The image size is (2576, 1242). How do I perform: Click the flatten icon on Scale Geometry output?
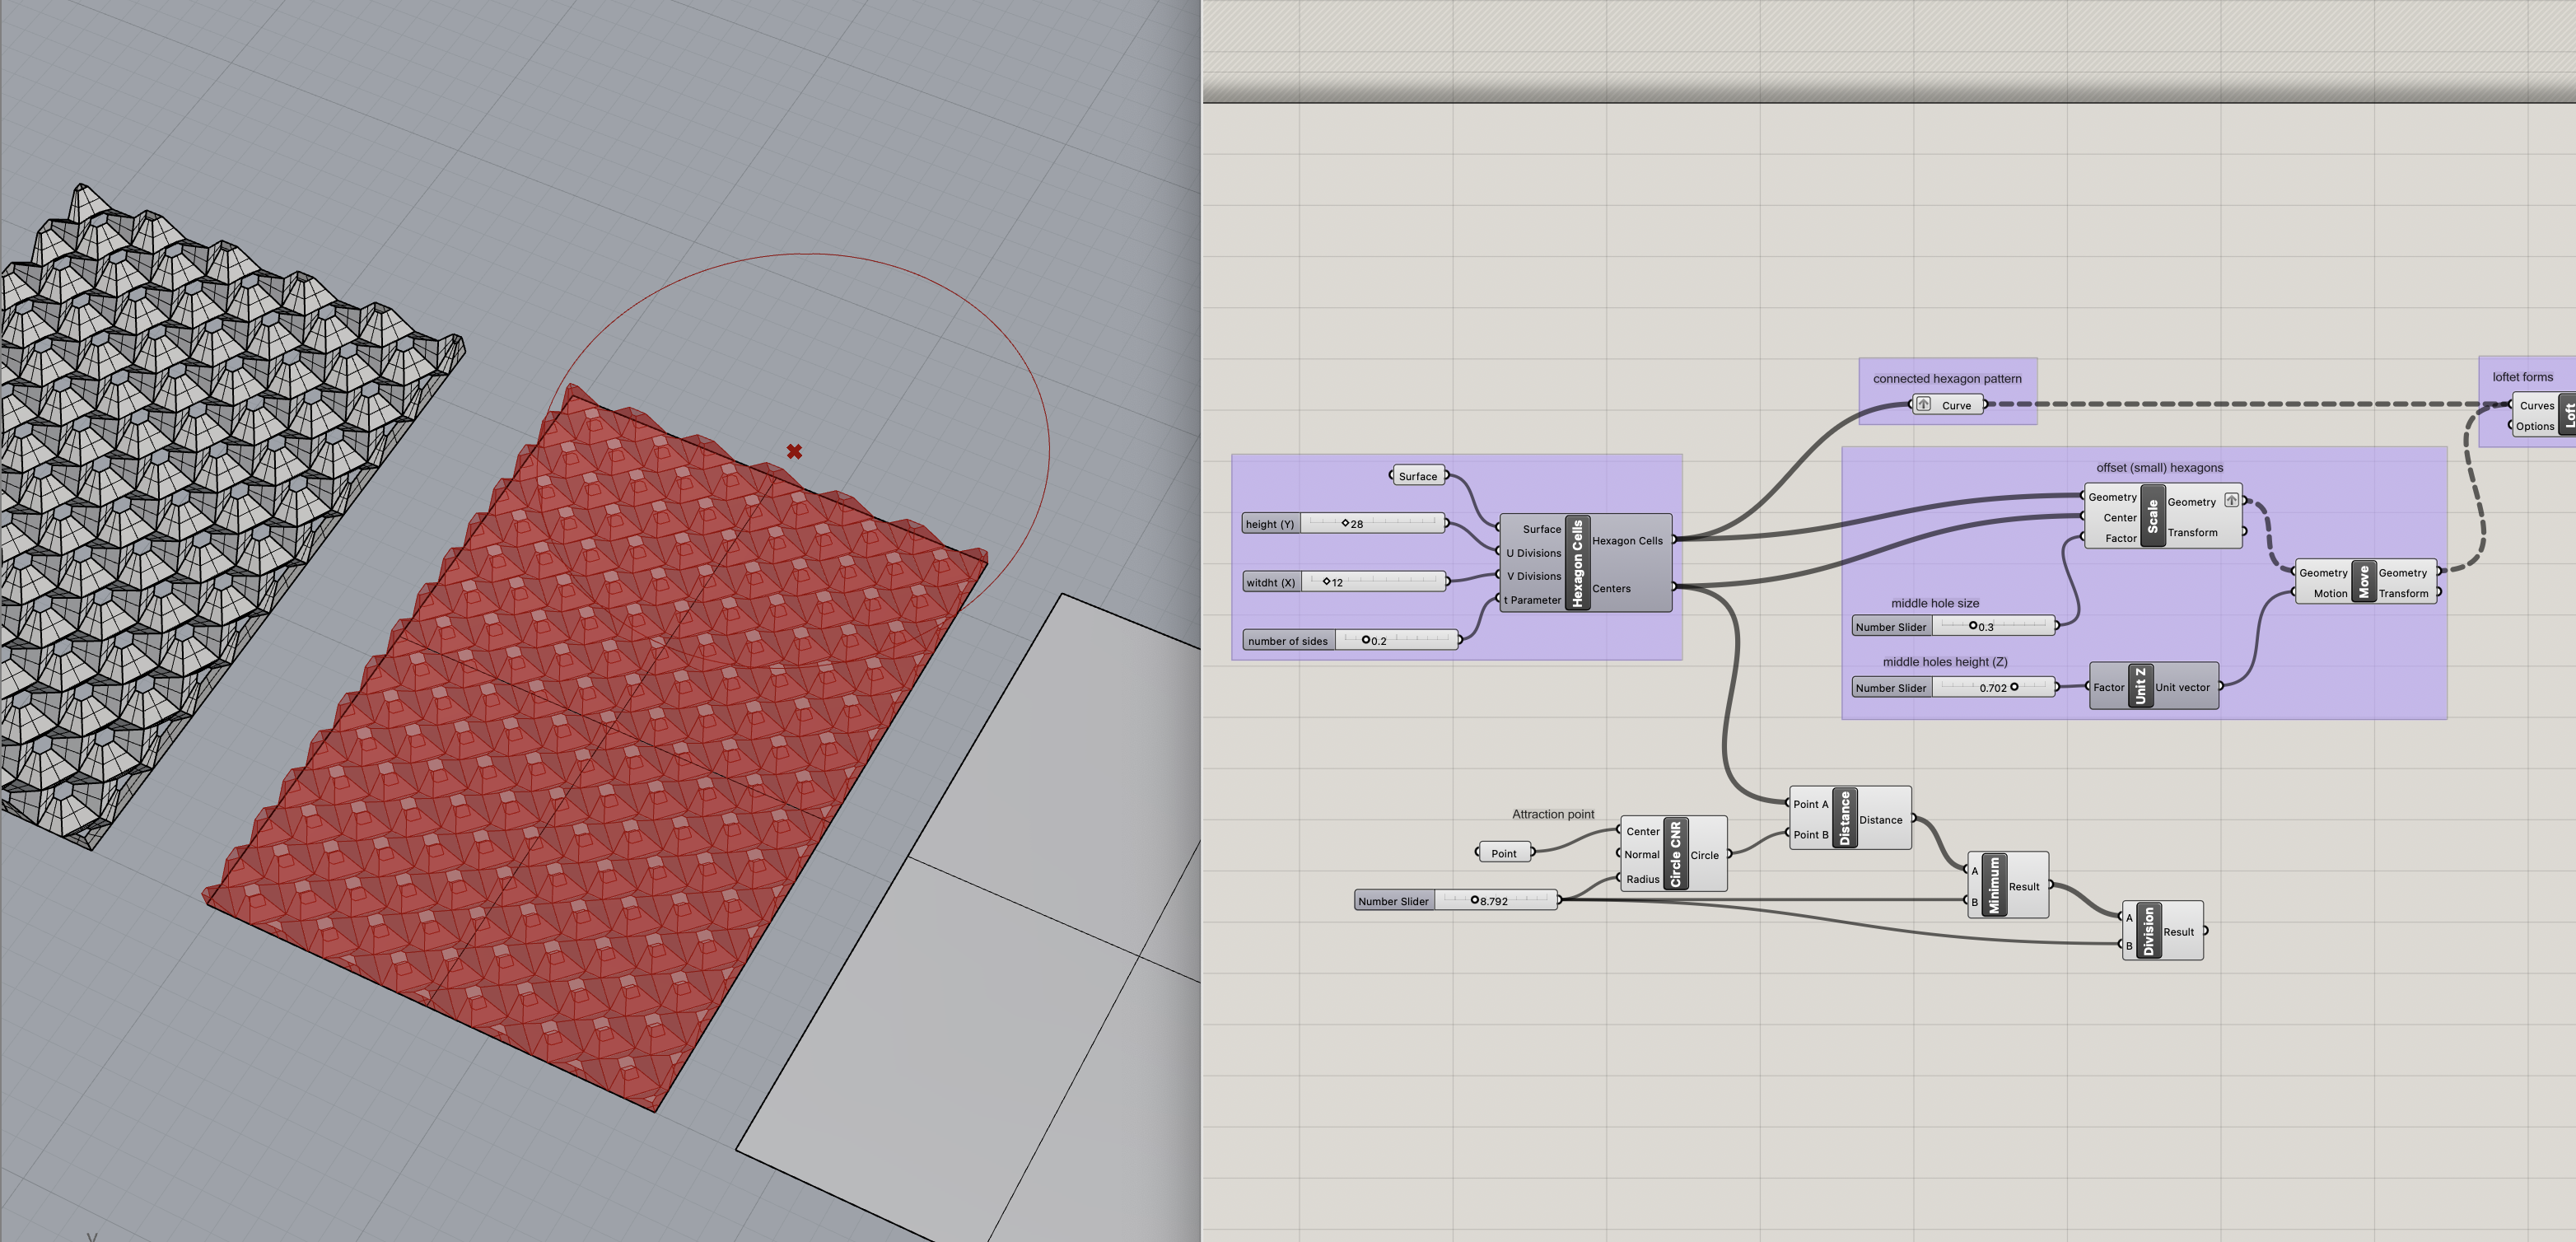(x=2231, y=500)
